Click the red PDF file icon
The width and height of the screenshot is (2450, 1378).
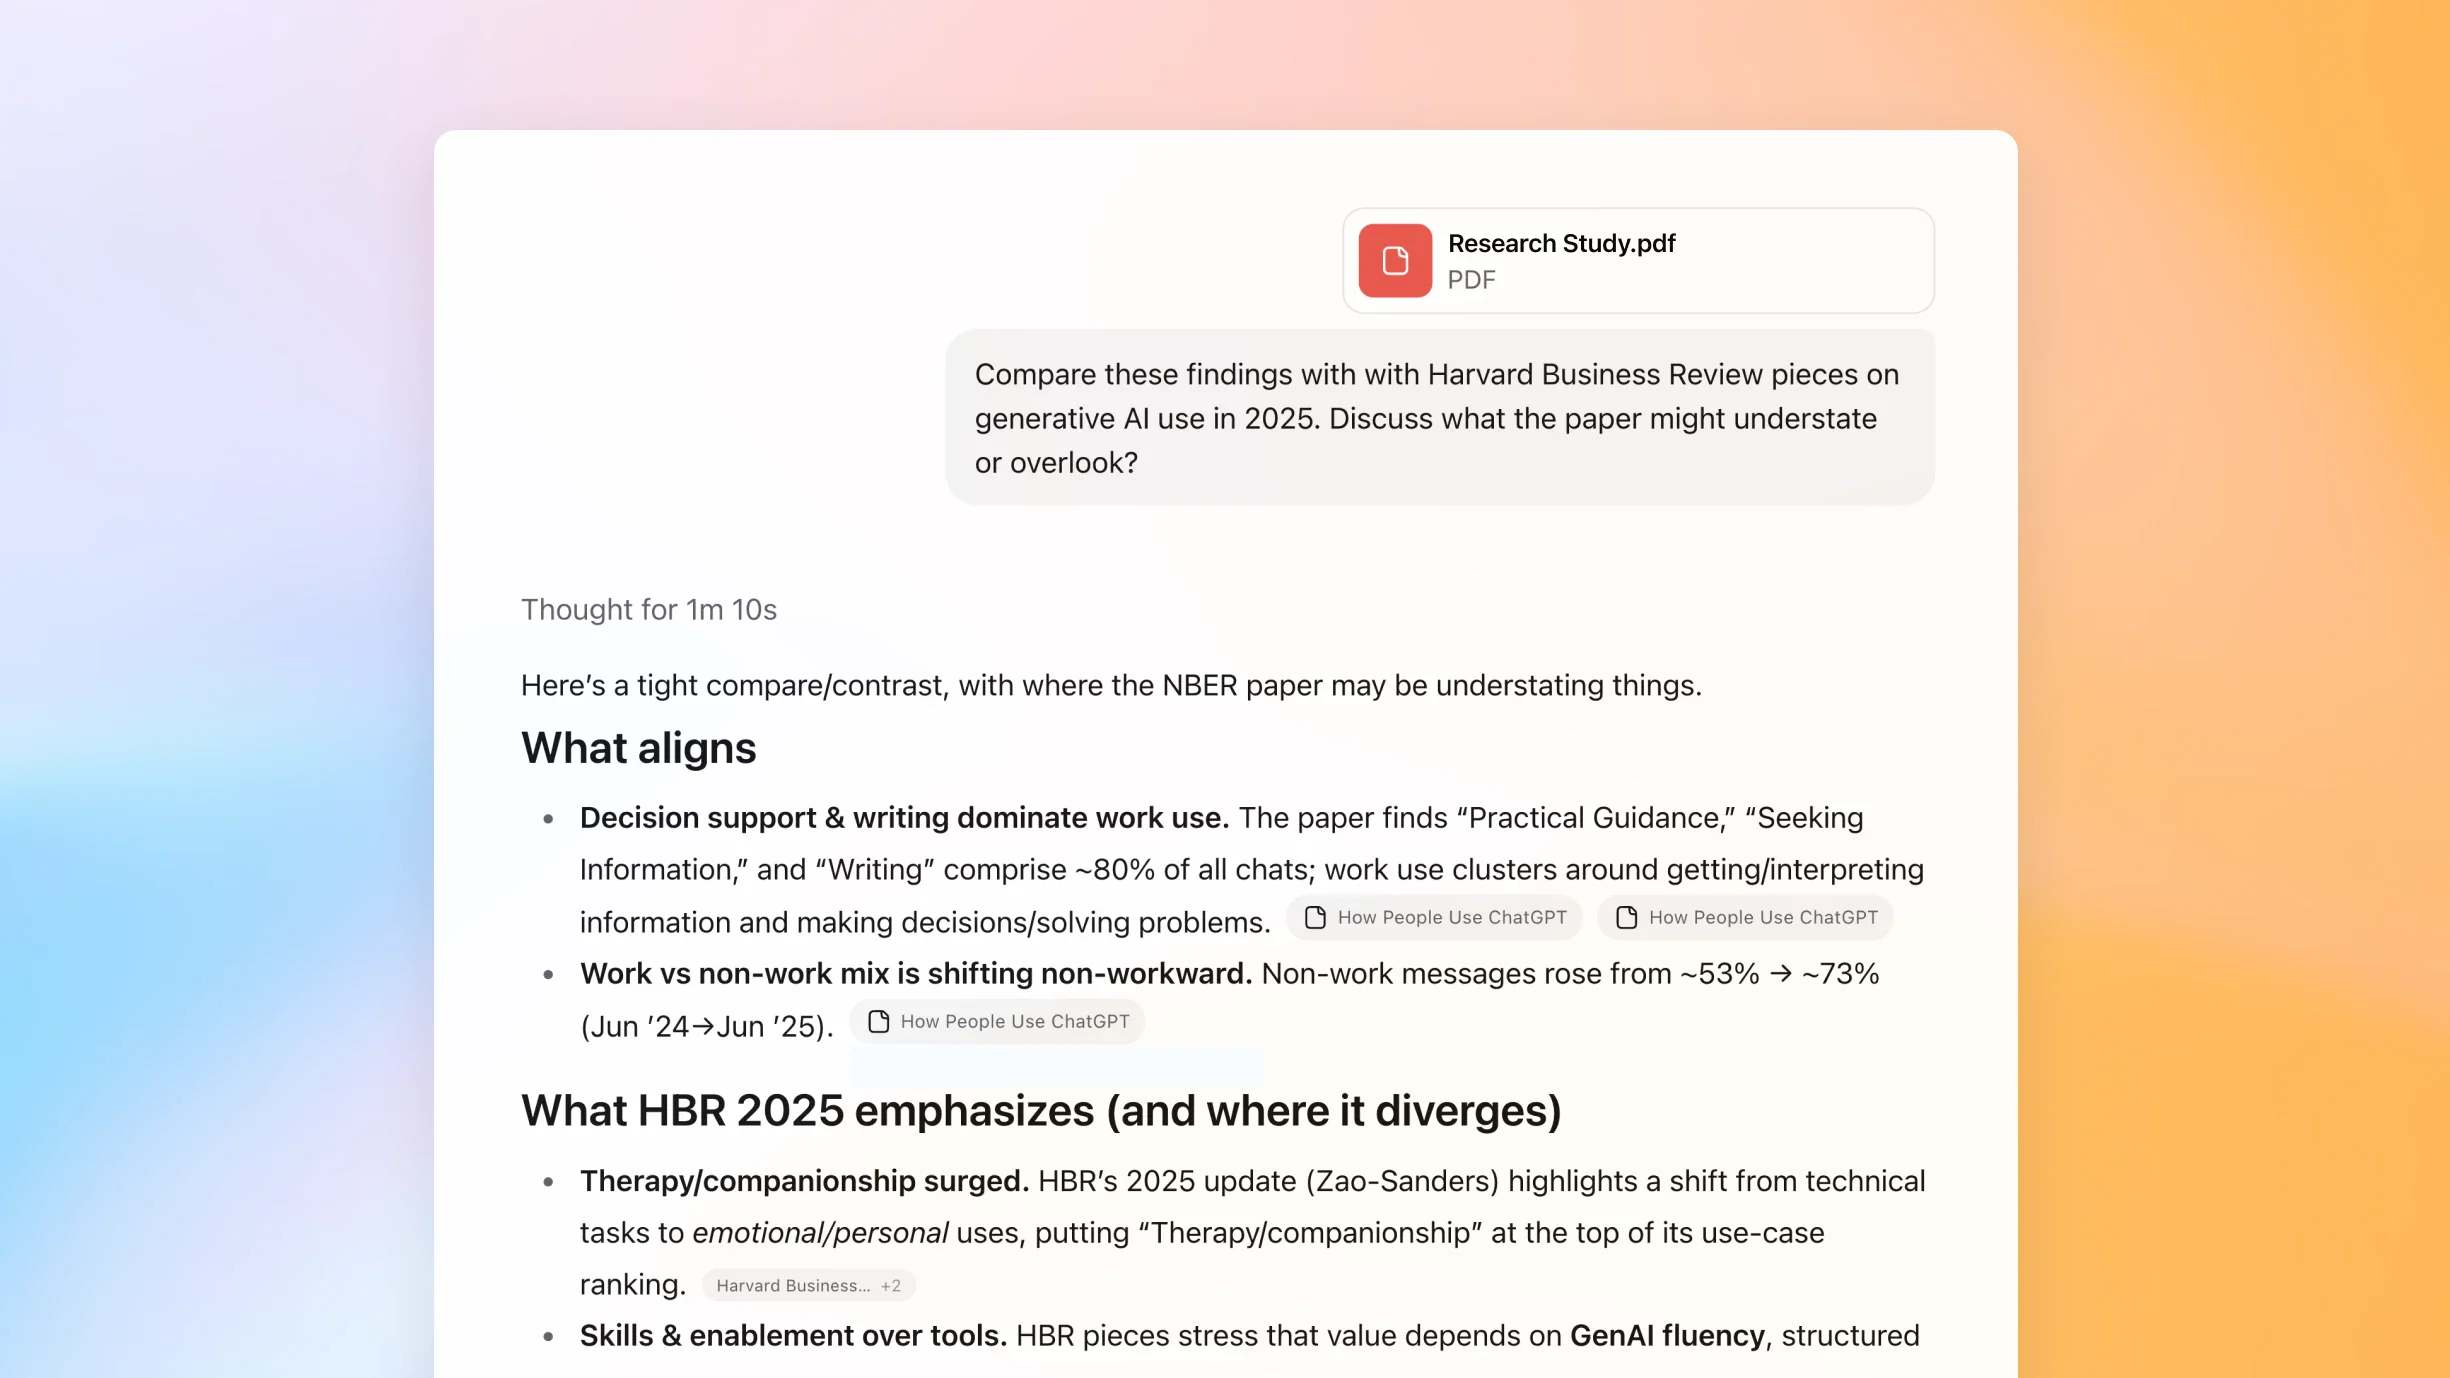[1395, 261]
